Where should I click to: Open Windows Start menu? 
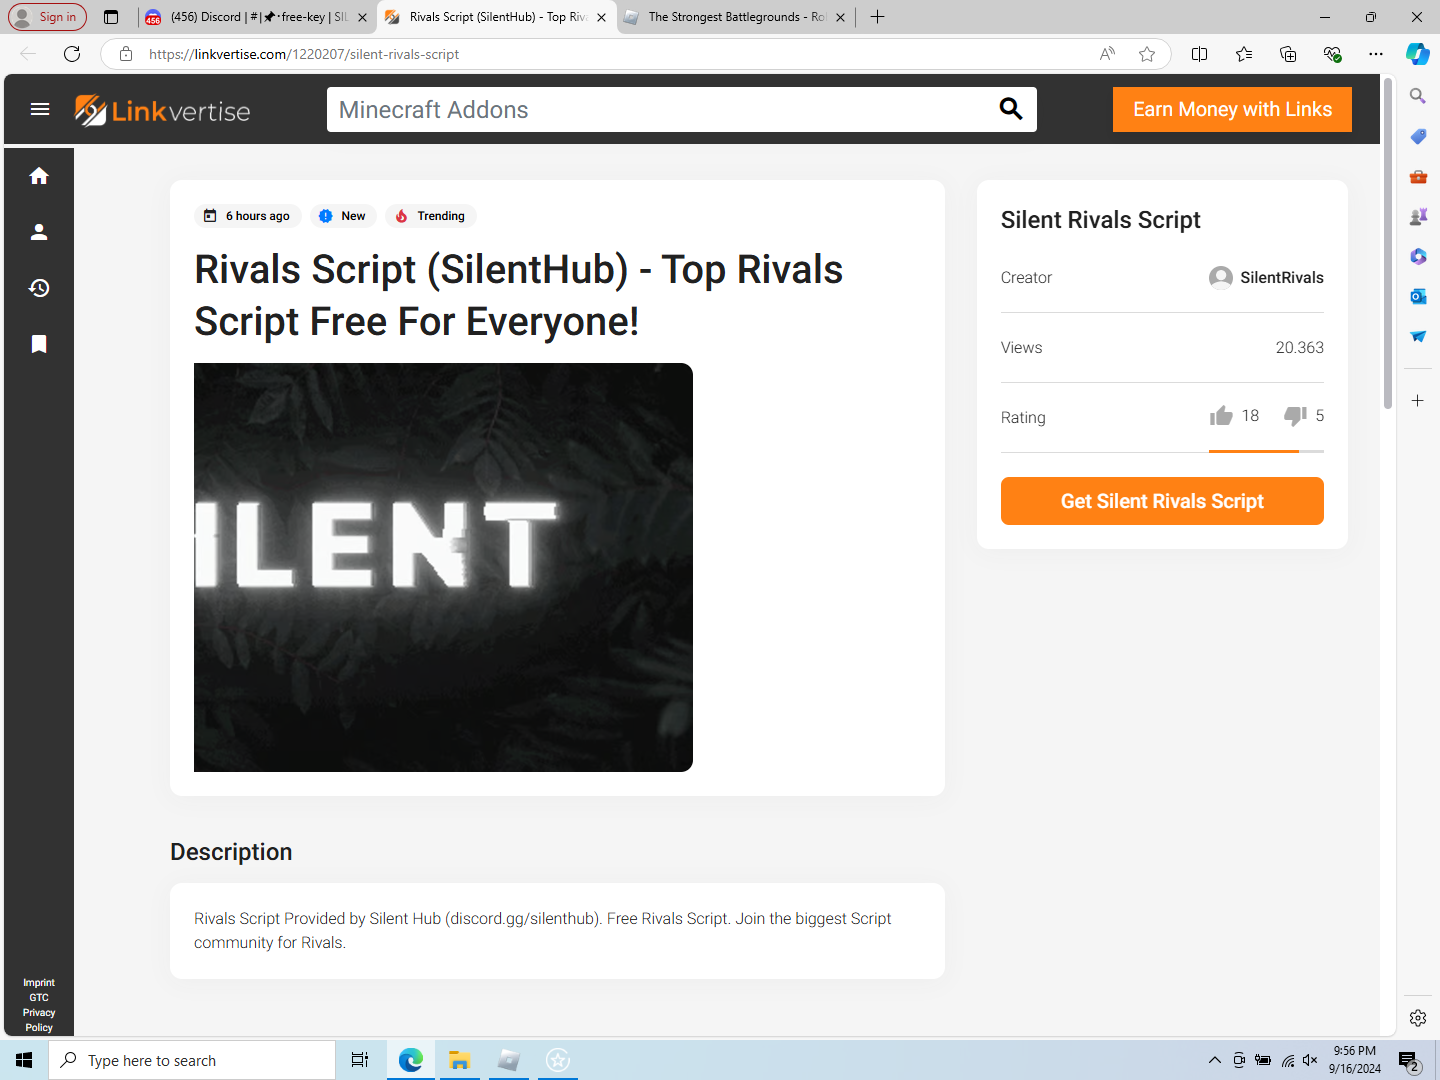pyautogui.click(x=24, y=1060)
